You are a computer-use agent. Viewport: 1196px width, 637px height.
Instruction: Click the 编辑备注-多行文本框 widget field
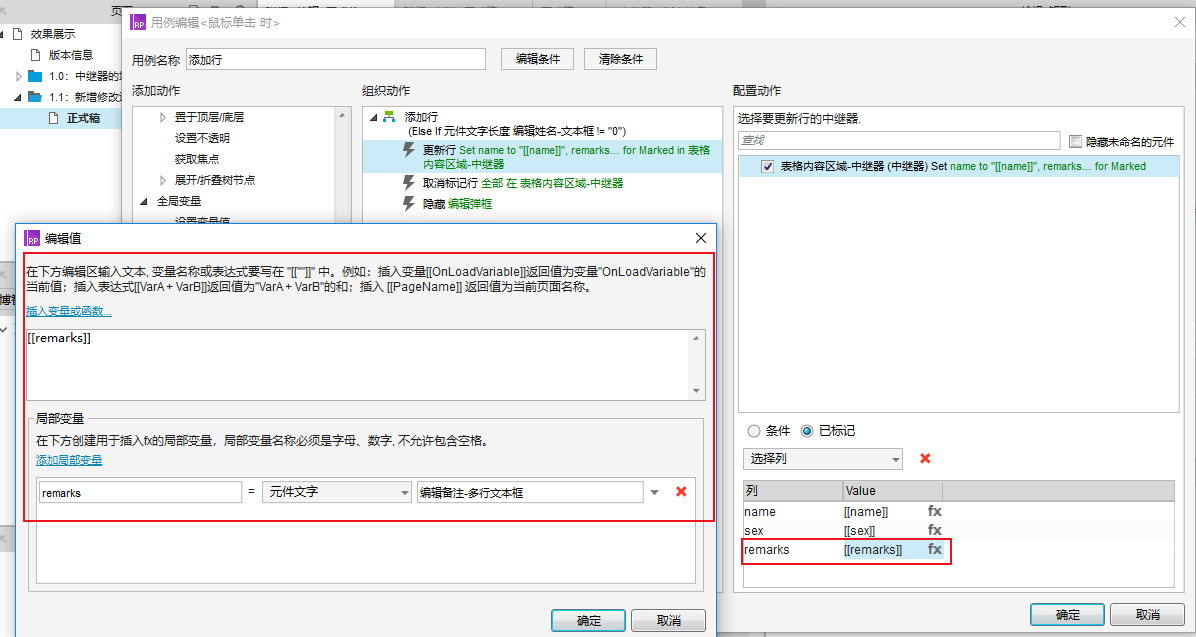click(x=530, y=492)
